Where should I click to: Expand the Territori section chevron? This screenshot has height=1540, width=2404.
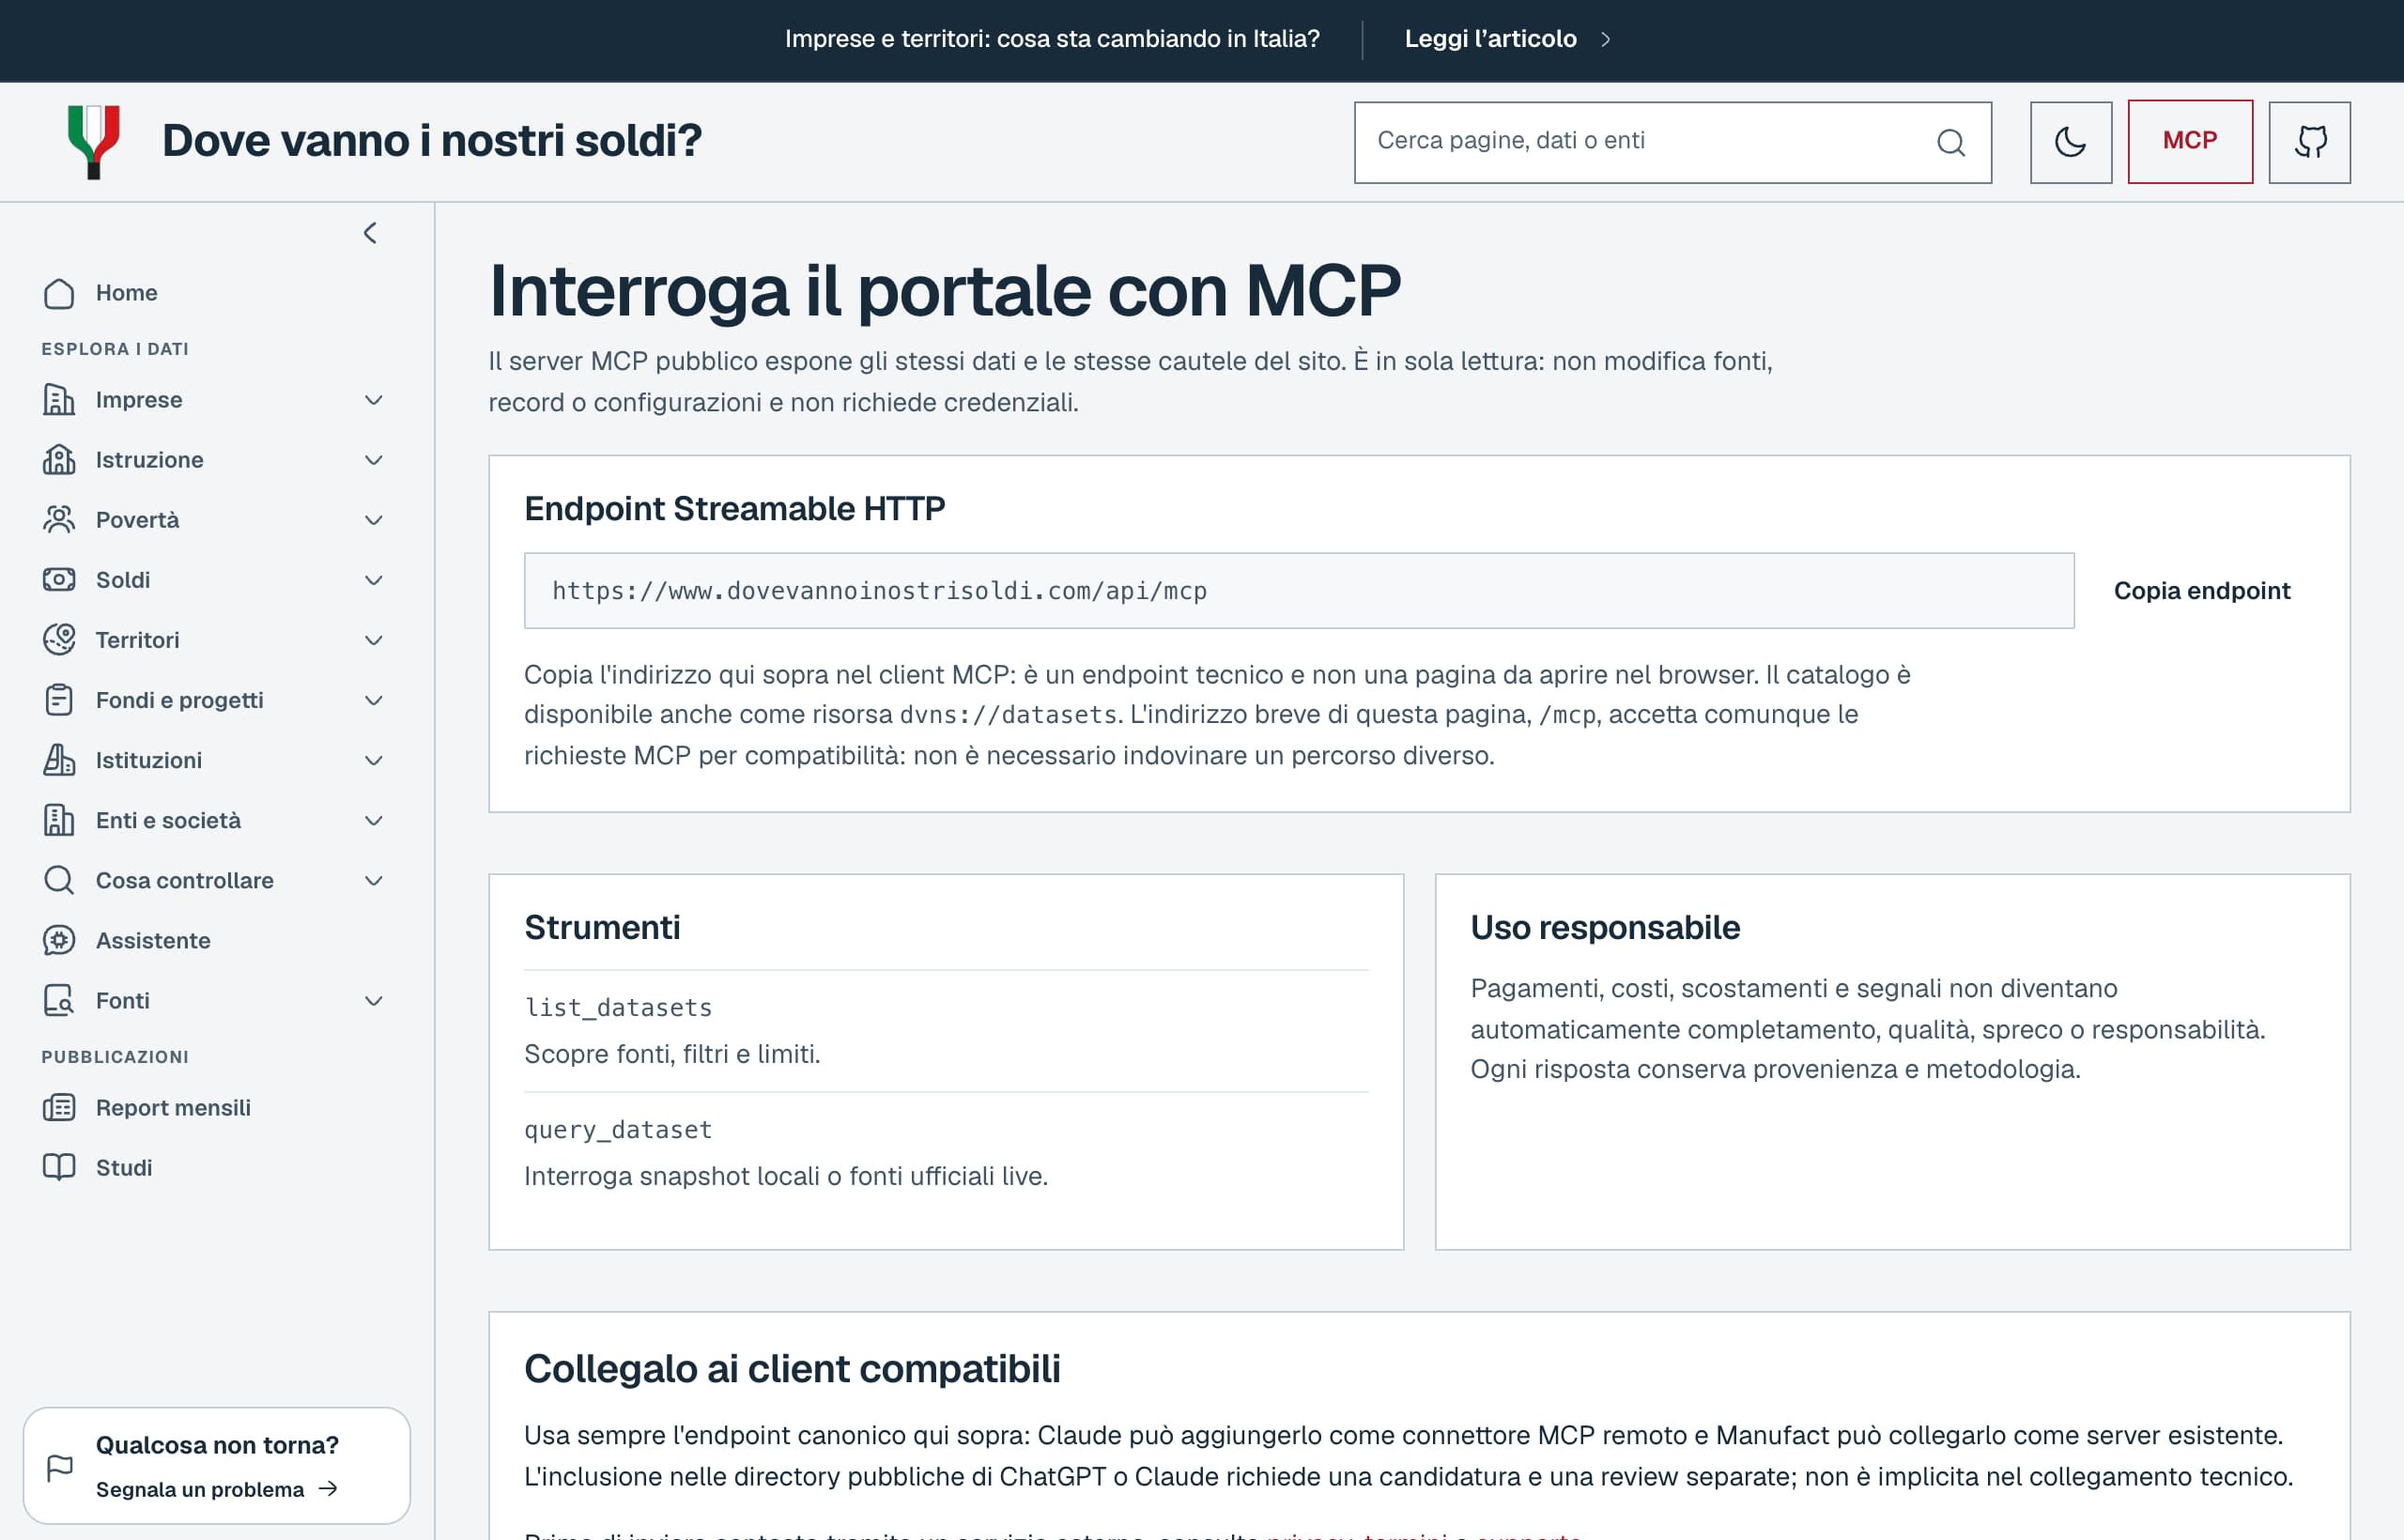point(374,640)
